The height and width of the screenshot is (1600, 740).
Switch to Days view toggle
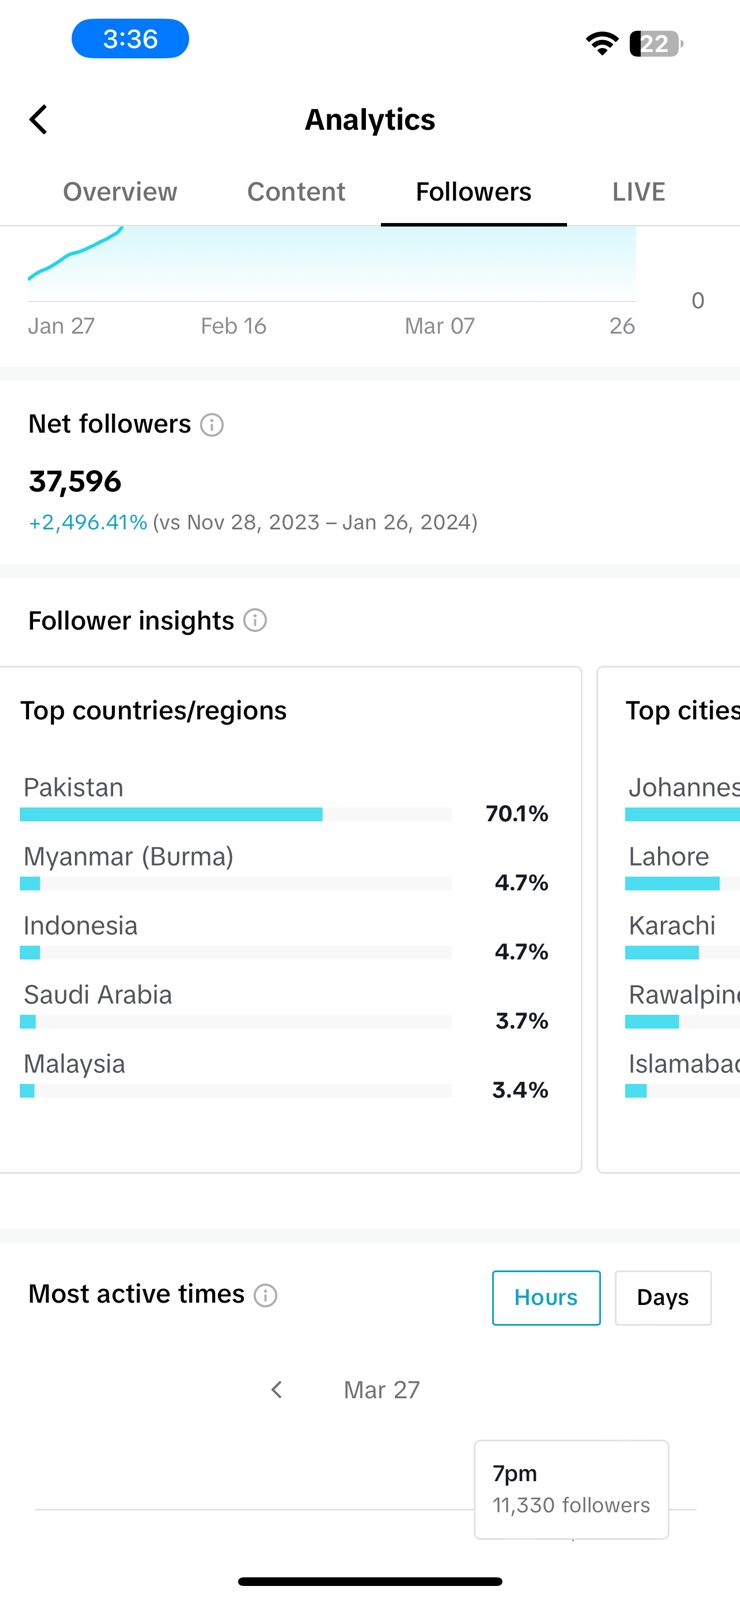point(663,1298)
